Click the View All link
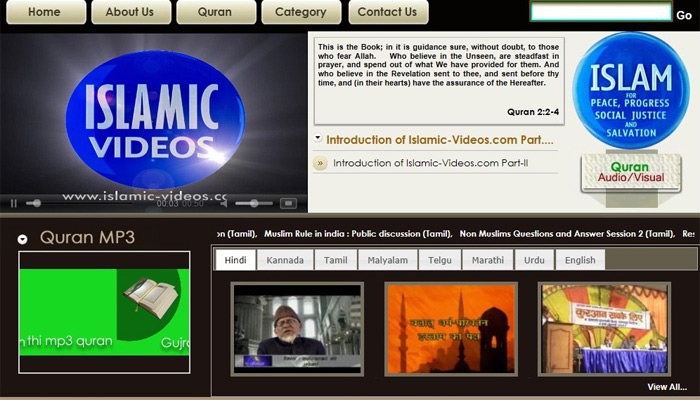This screenshot has width=700, height=400. [667, 387]
